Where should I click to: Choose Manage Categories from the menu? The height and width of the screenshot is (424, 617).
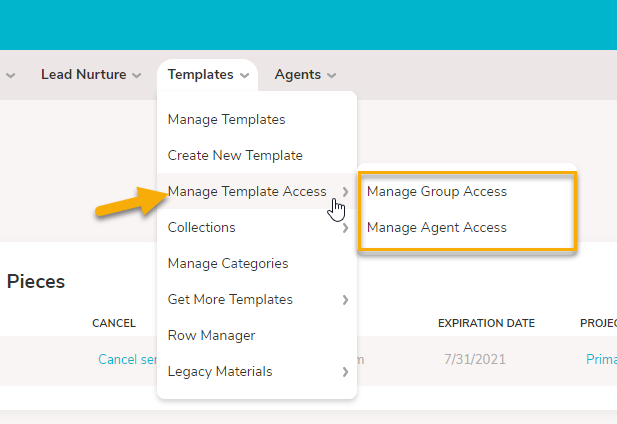click(257, 263)
